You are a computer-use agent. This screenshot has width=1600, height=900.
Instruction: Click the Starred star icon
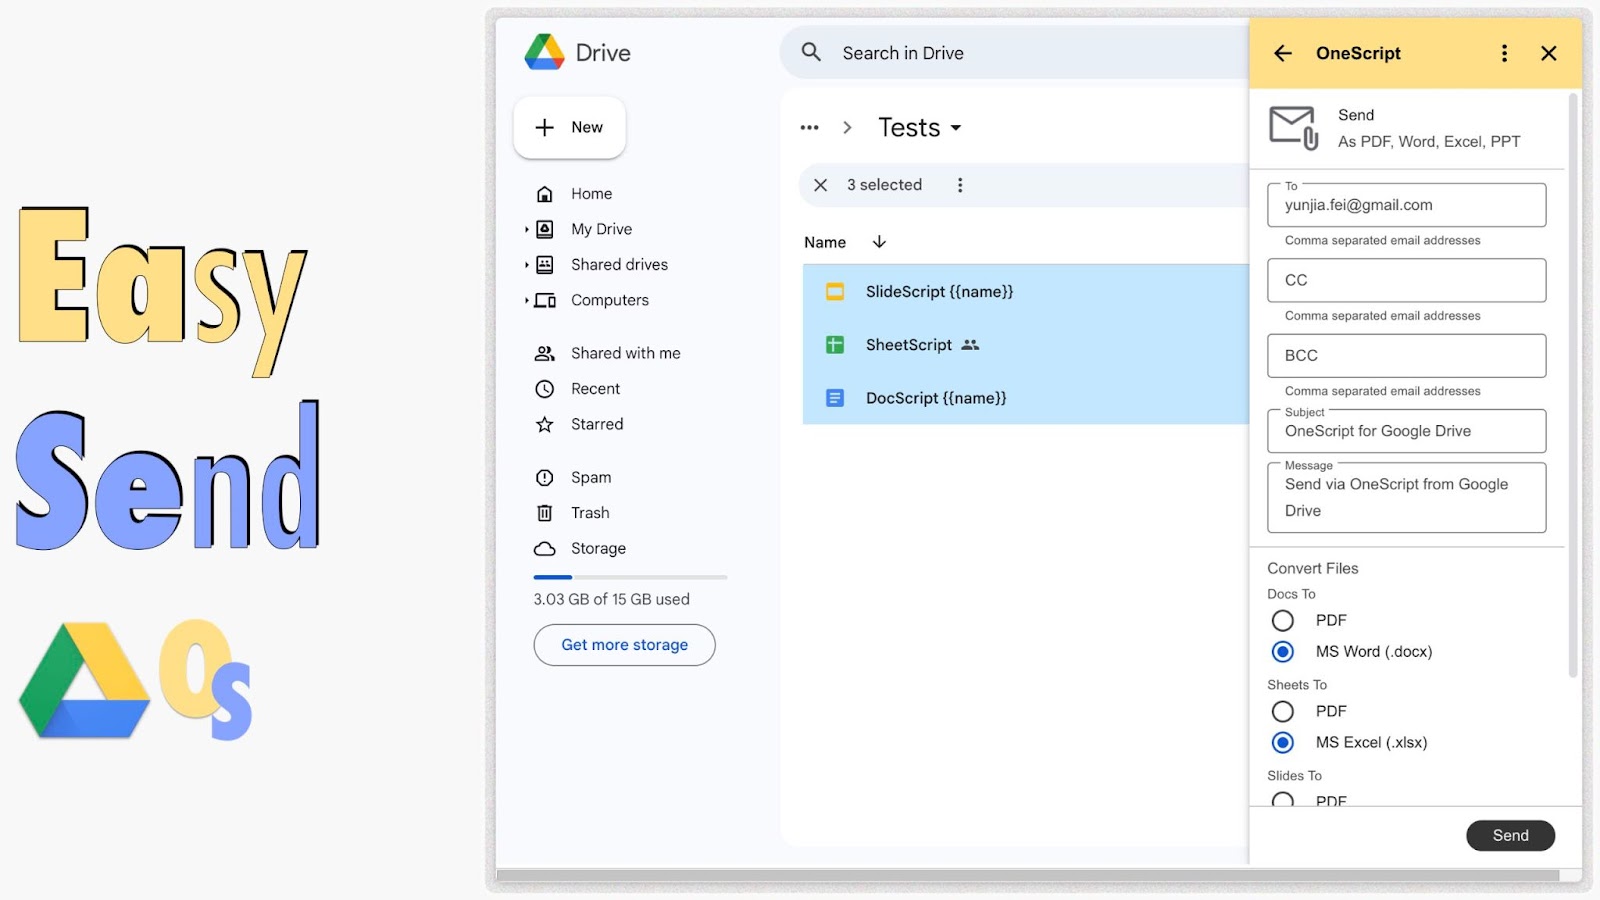click(545, 424)
